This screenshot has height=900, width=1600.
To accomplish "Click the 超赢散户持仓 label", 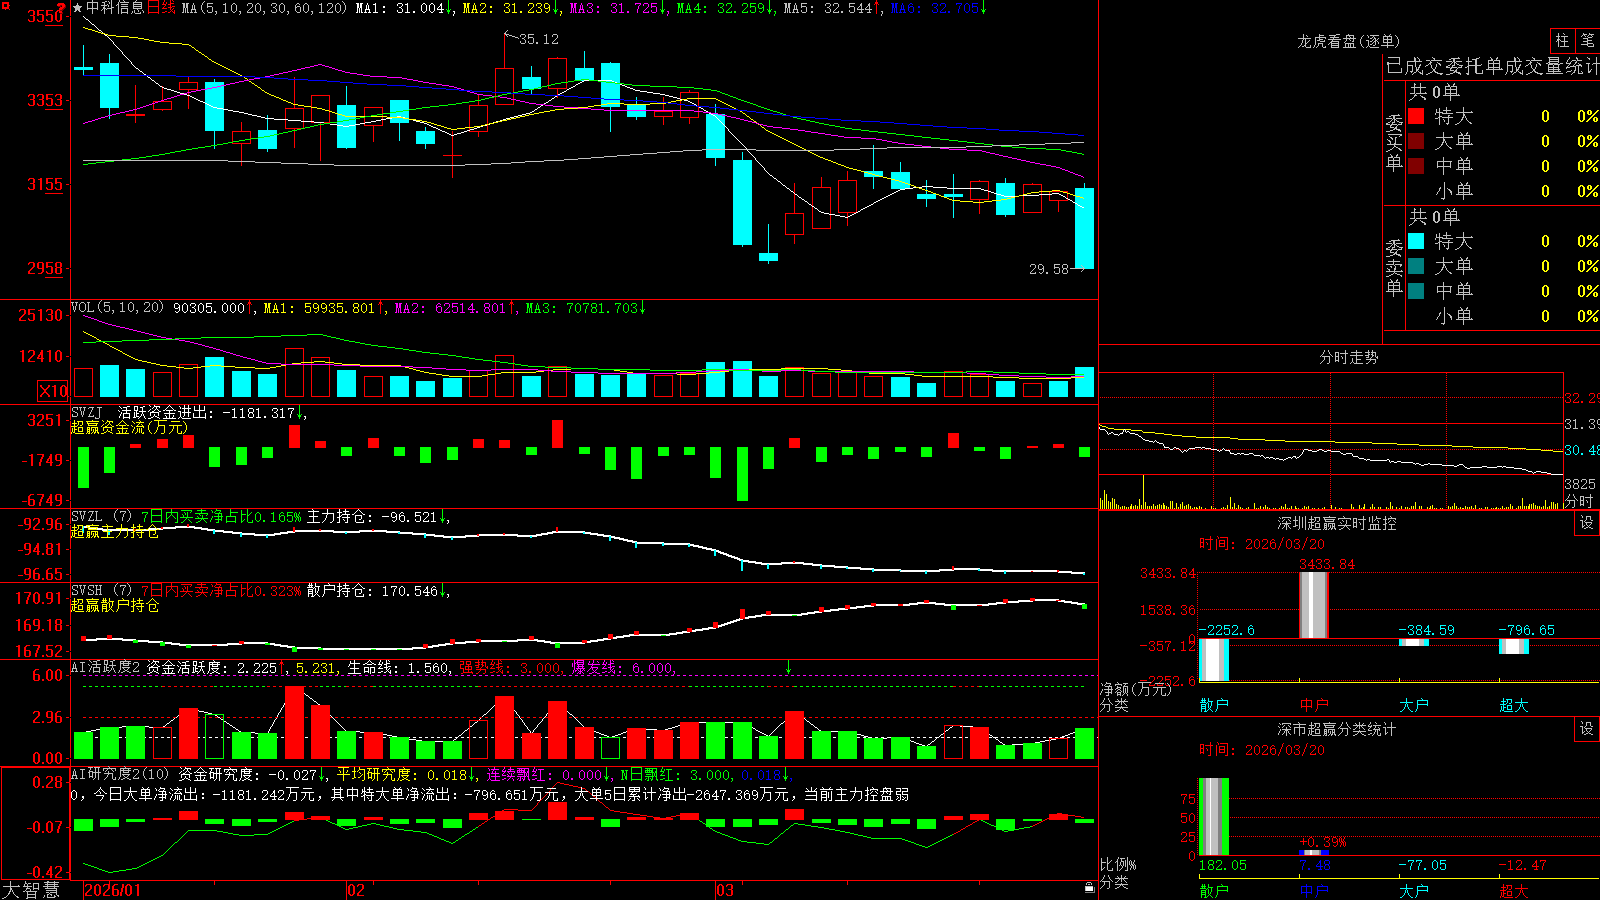I will tap(115, 605).
